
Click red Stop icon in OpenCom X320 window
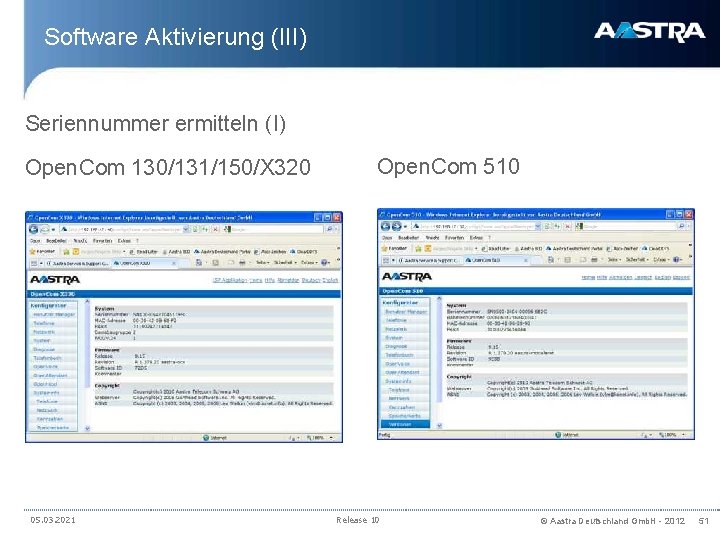point(215,230)
